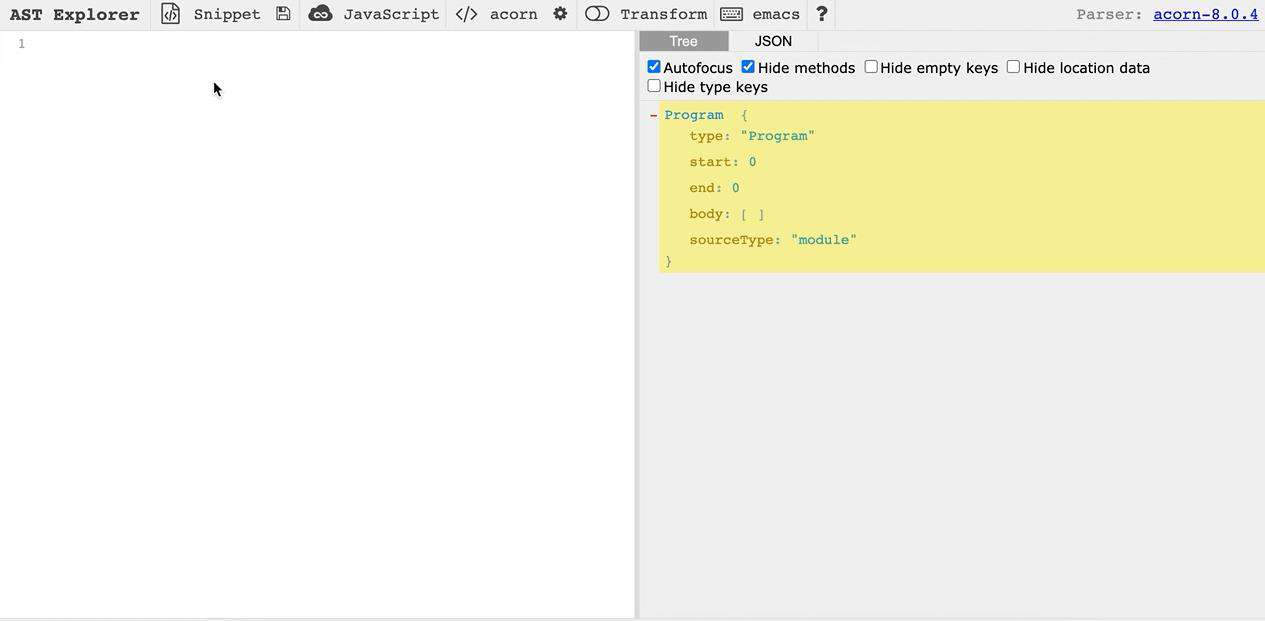Click the JavaScript language icon
1265x621 pixels.
[320, 14]
